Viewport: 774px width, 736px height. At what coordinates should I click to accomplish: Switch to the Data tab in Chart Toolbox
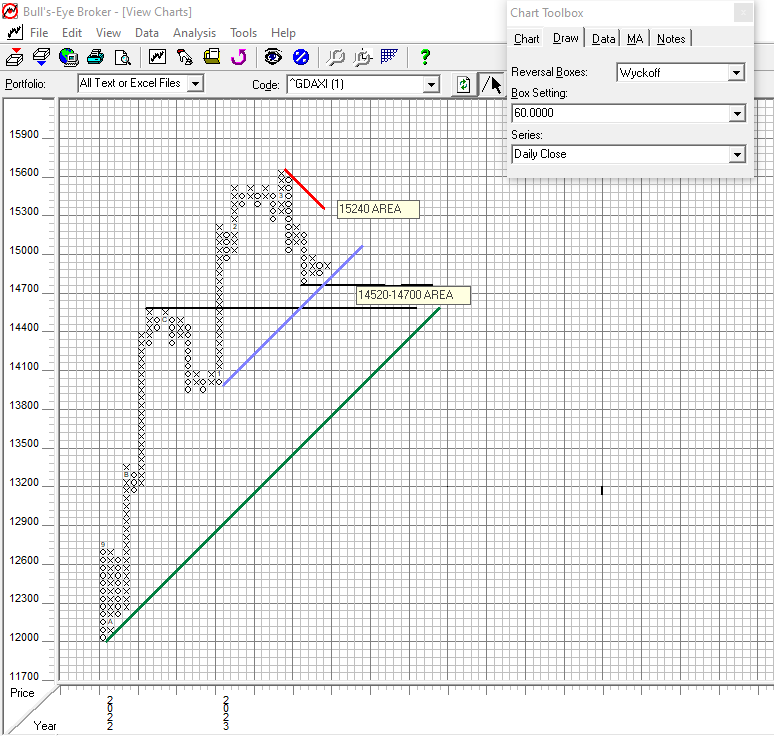click(x=603, y=39)
